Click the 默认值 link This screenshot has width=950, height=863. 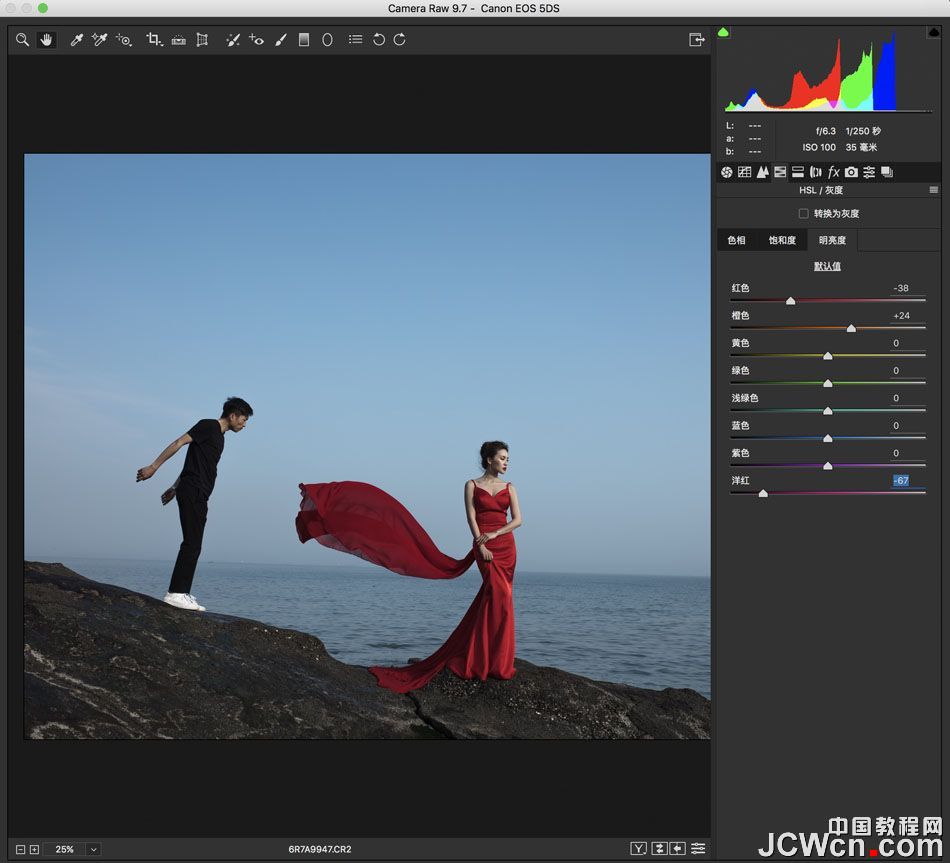[827, 266]
